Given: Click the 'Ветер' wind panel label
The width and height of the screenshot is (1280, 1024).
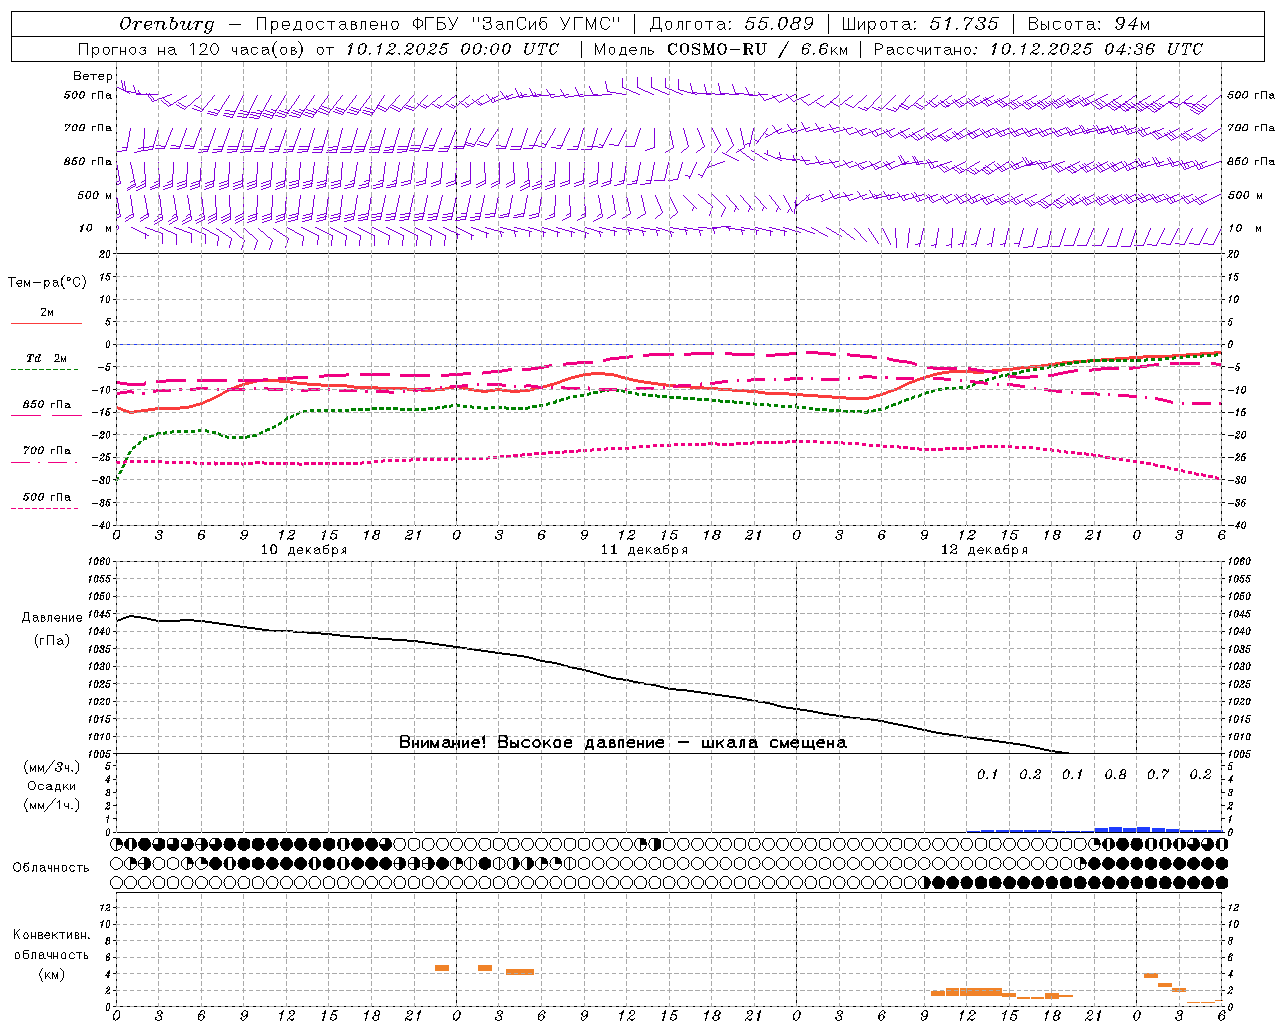Looking at the screenshot, I should pos(93,76).
